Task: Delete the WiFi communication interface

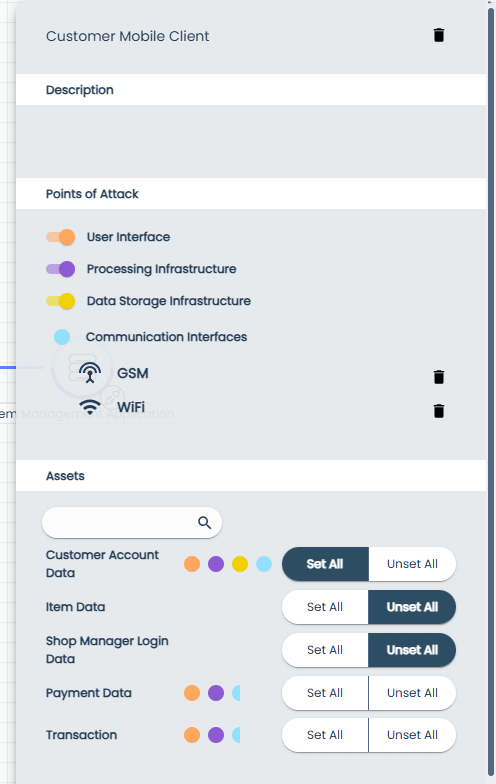Action: tap(438, 411)
